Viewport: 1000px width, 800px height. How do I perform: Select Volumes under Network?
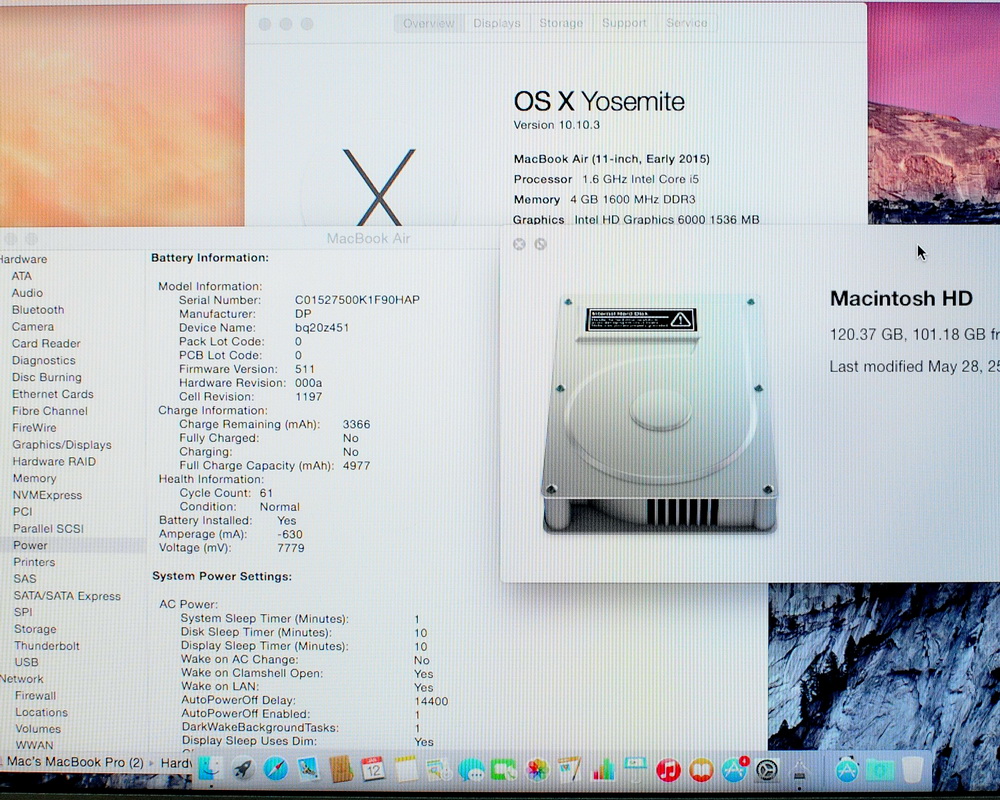(x=38, y=729)
